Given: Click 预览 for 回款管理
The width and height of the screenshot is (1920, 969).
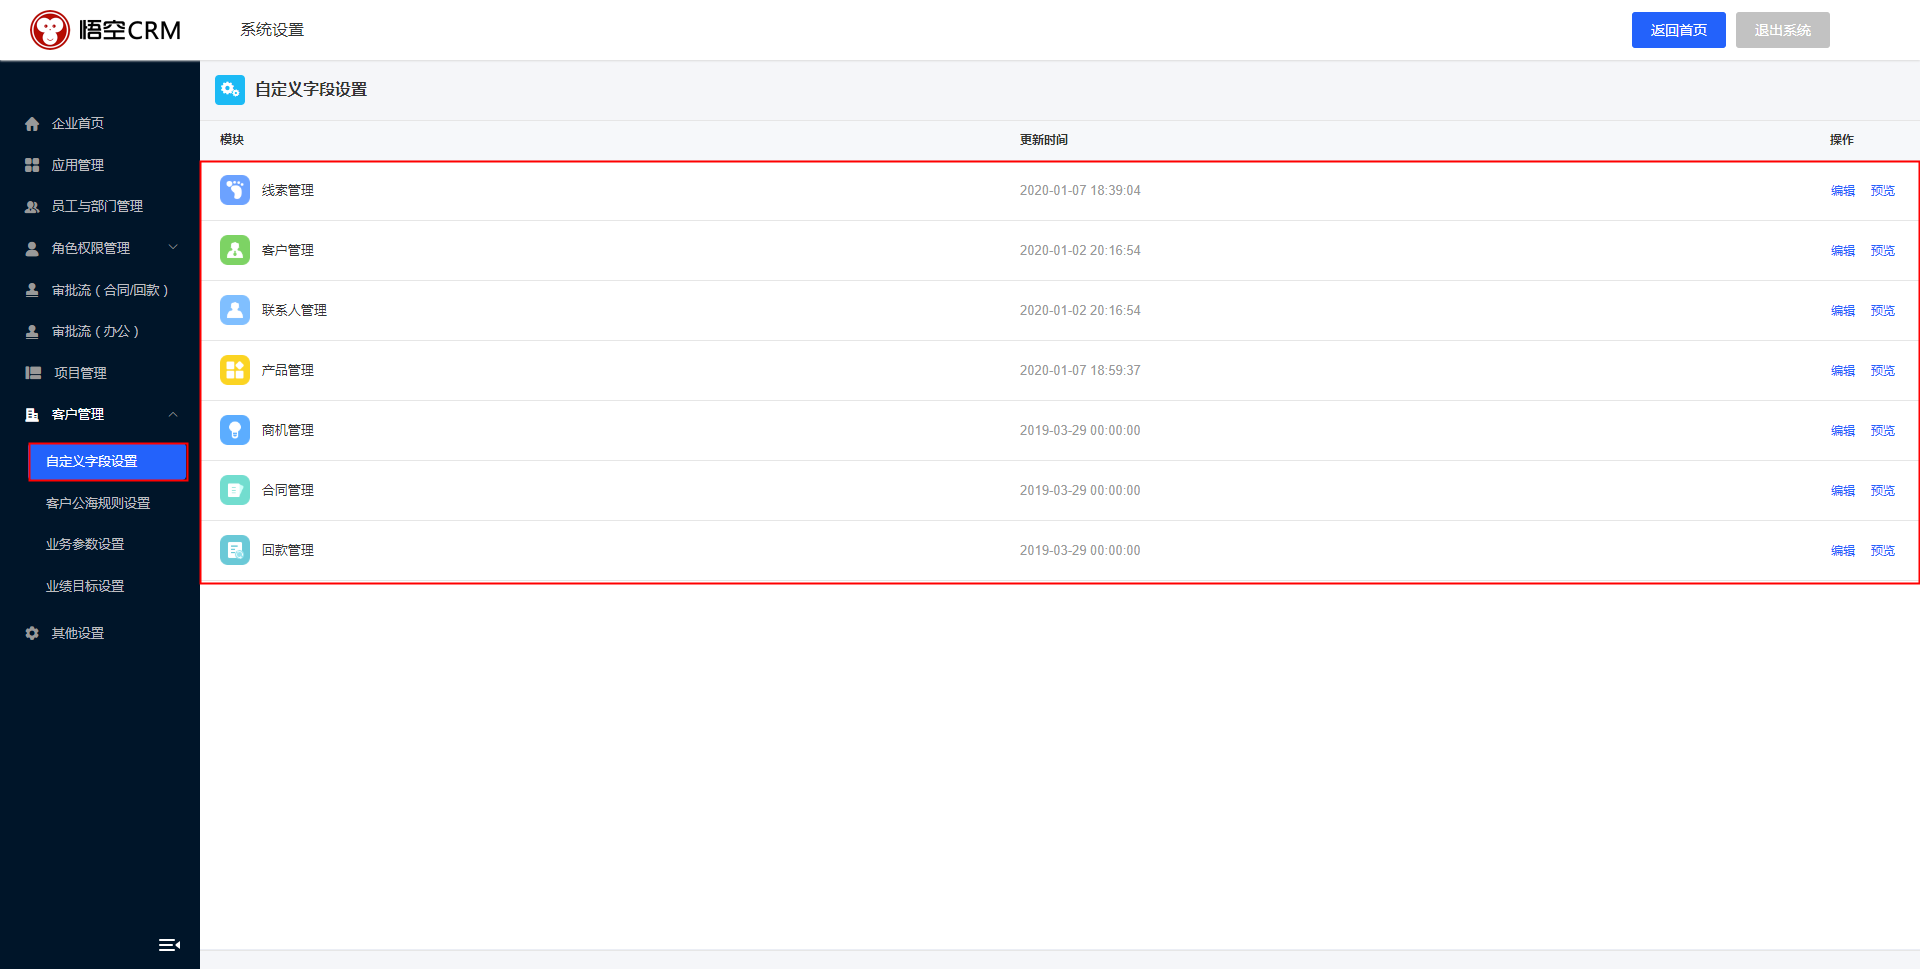Looking at the screenshot, I should (1883, 550).
